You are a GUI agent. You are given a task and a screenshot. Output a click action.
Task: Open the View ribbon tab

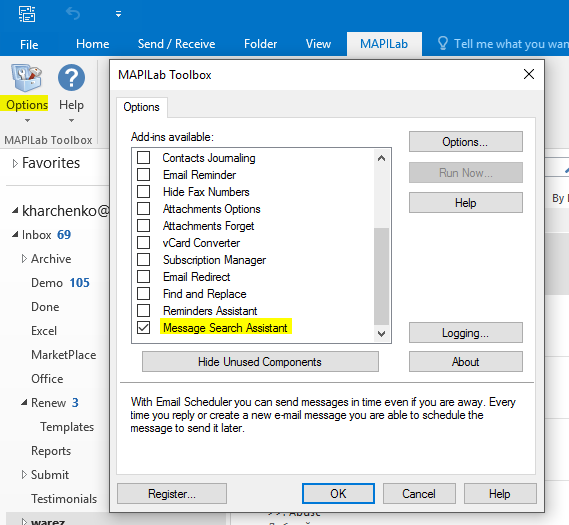coord(318,44)
